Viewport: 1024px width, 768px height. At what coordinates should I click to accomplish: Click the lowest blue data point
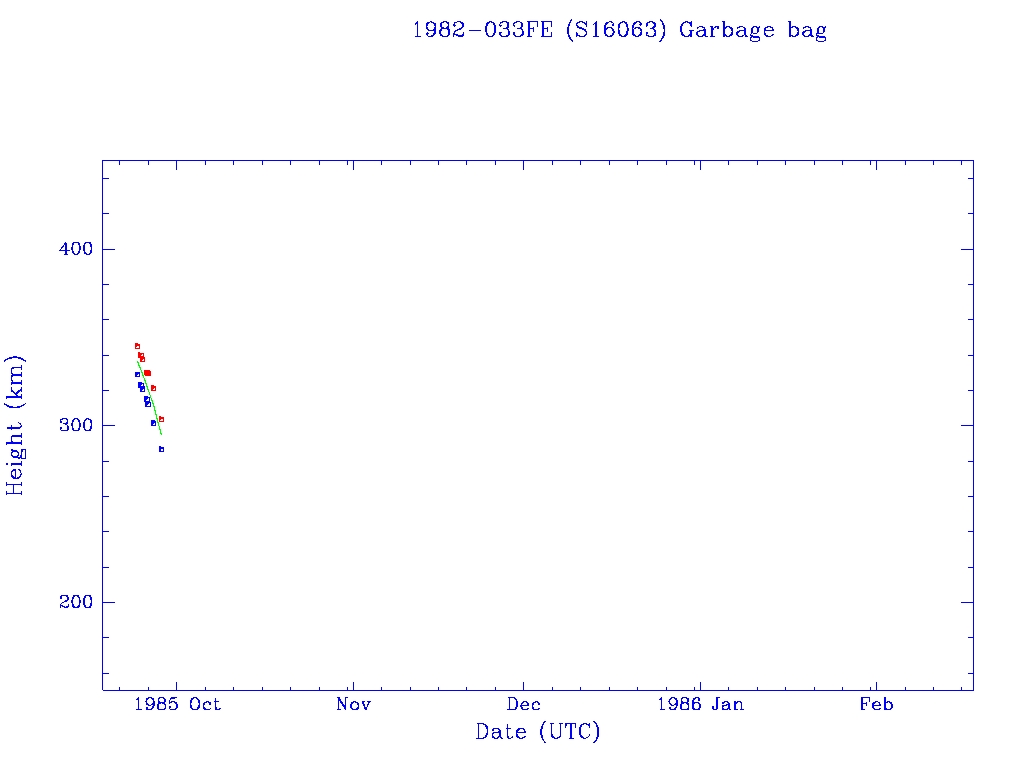click(x=161, y=449)
